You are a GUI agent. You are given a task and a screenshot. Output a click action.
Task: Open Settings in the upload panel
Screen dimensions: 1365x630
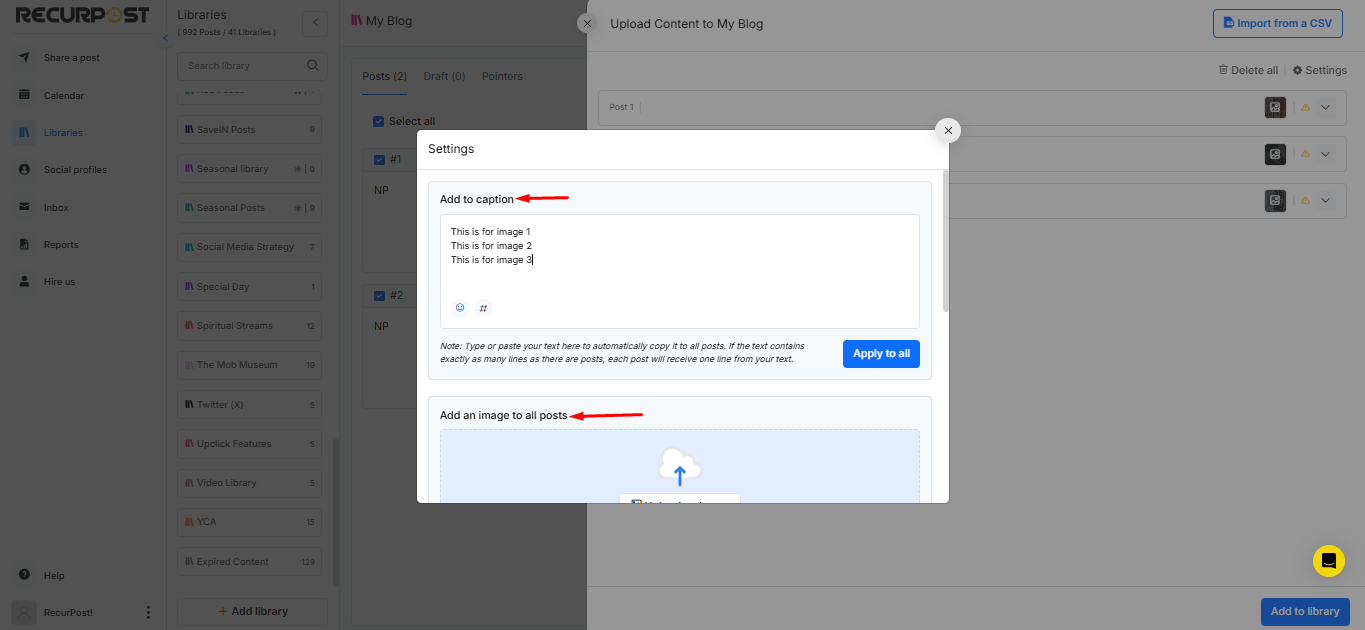[x=1320, y=71]
